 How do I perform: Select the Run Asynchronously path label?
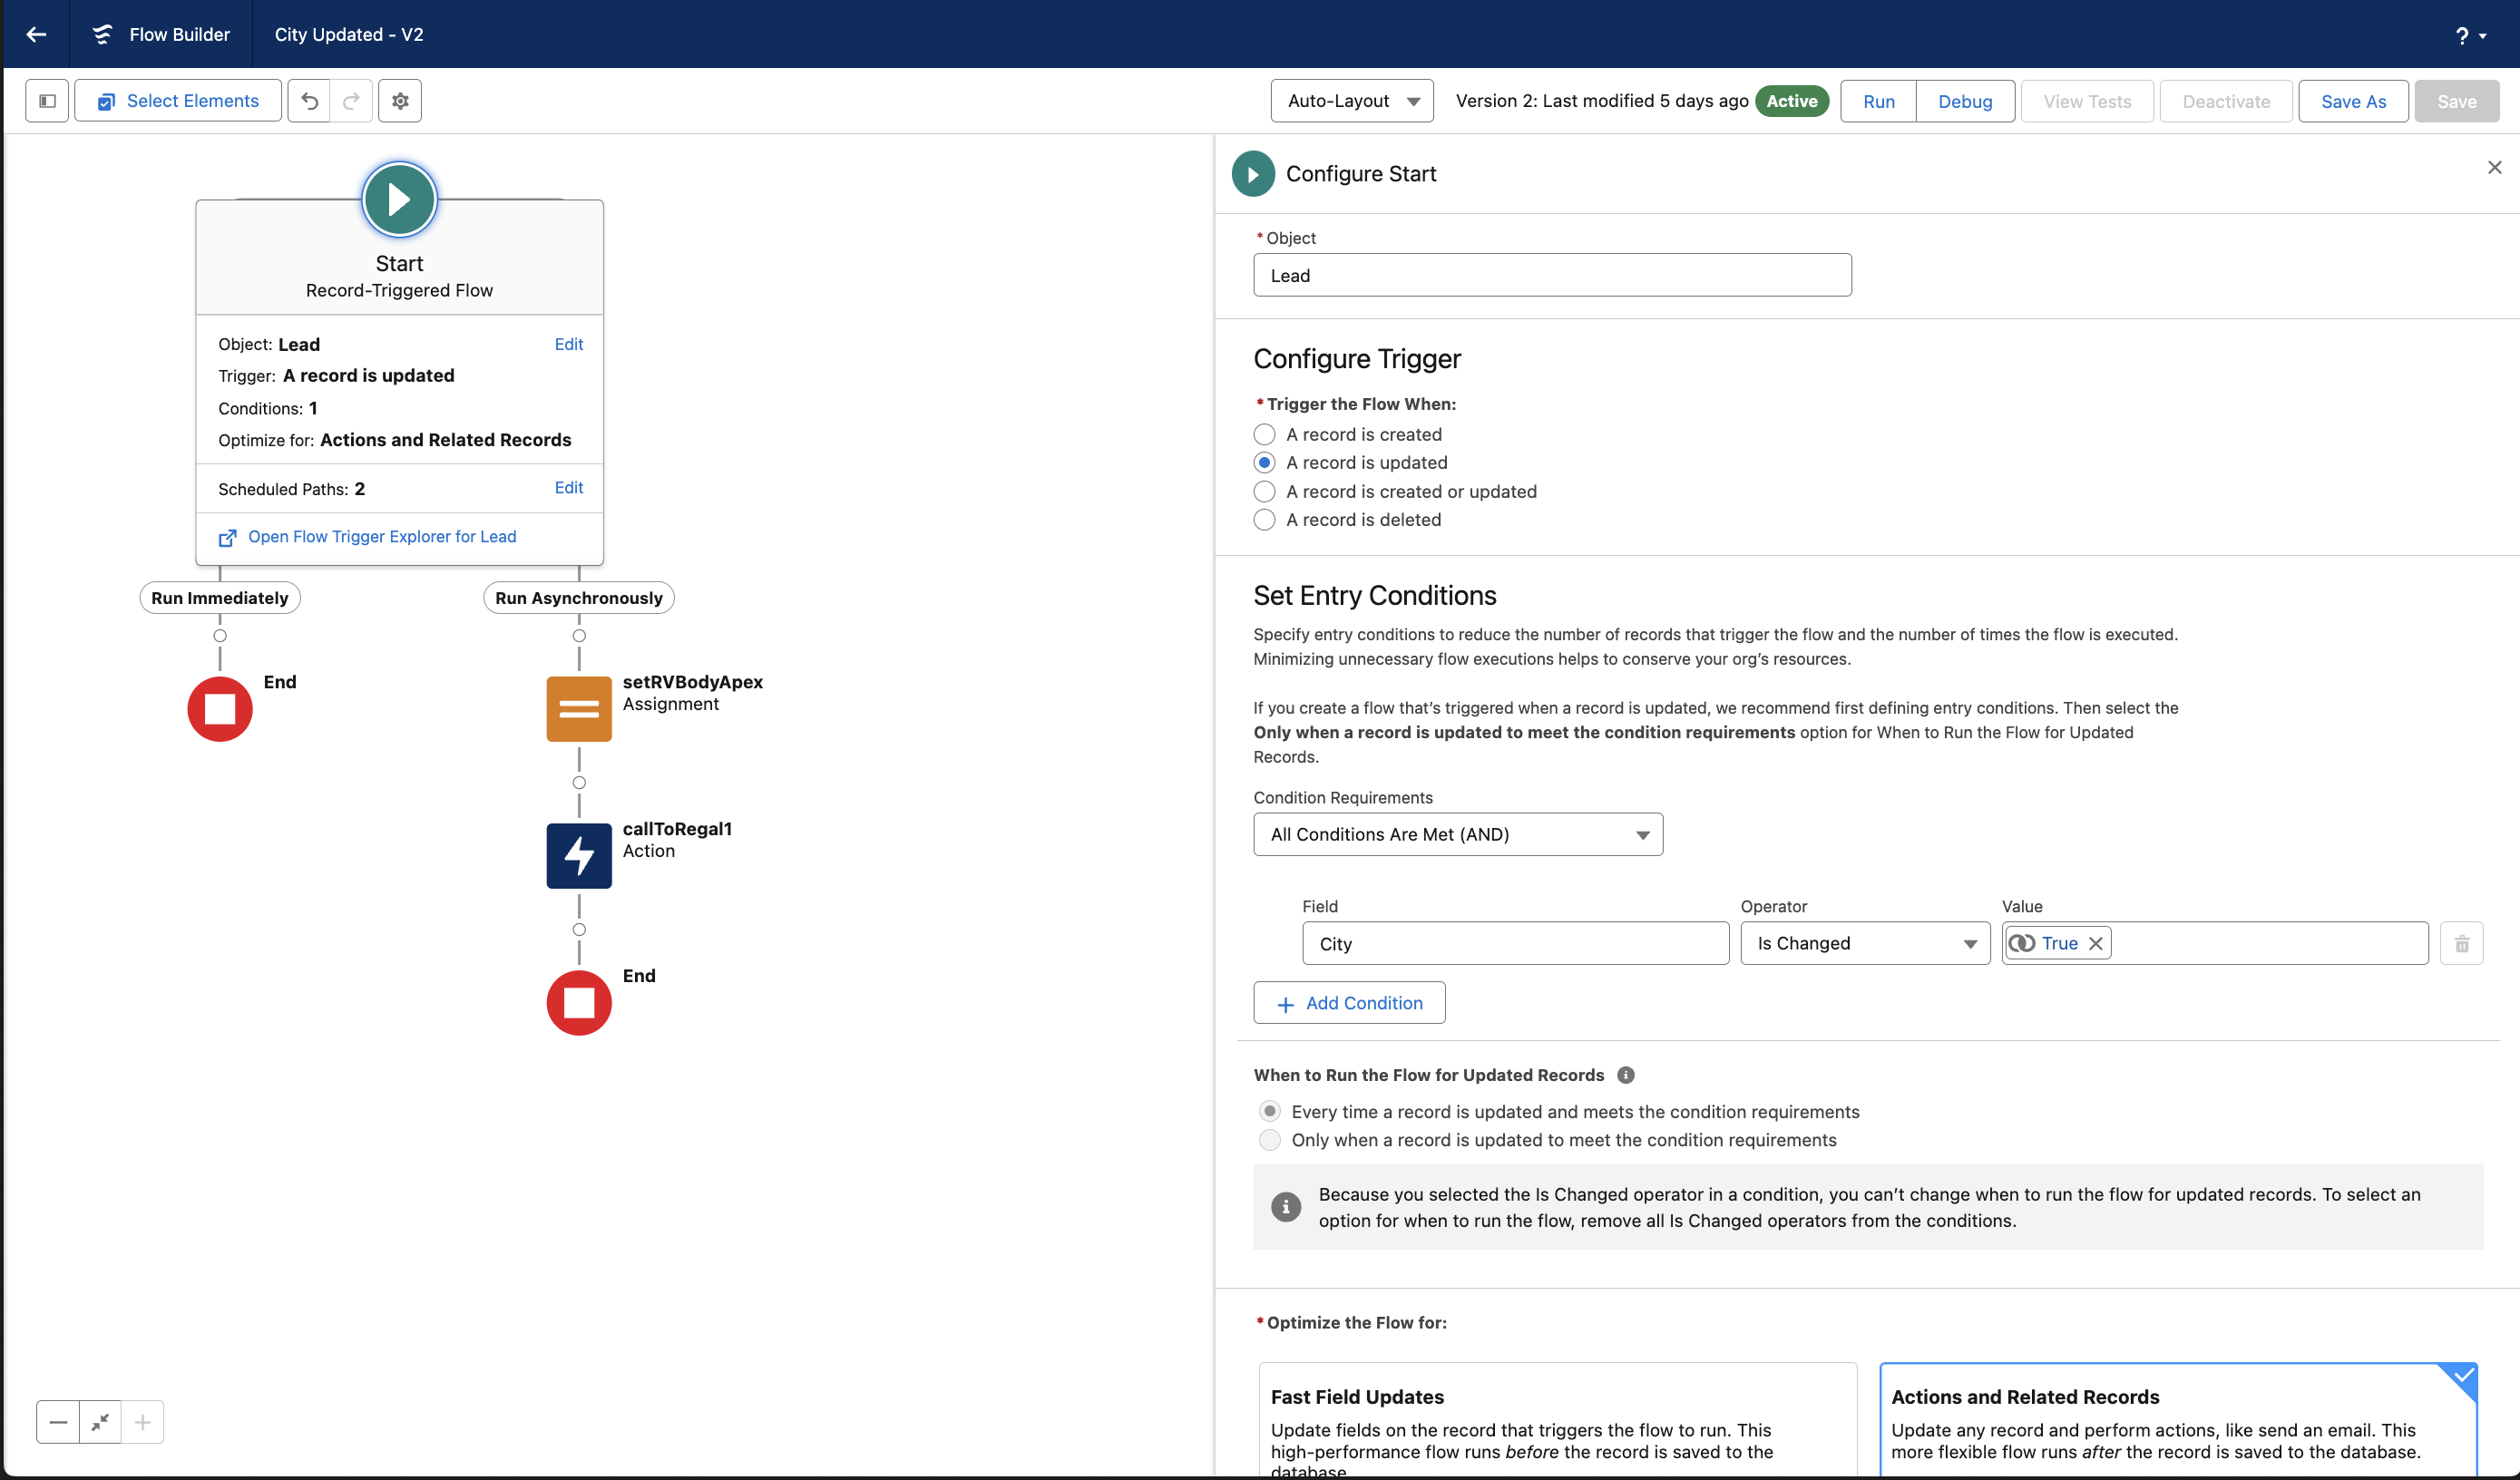tap(579, 598)
